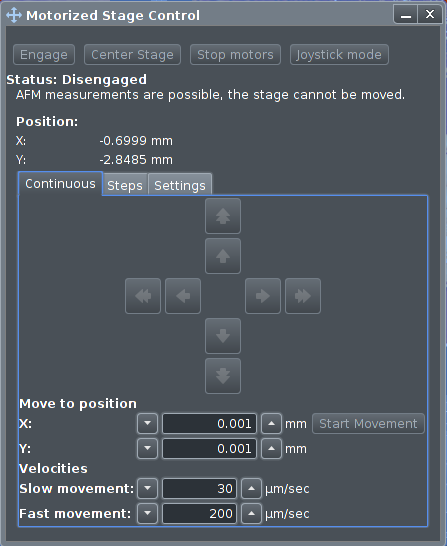
Task: Open the Settings tab
Action: point(180,185)
